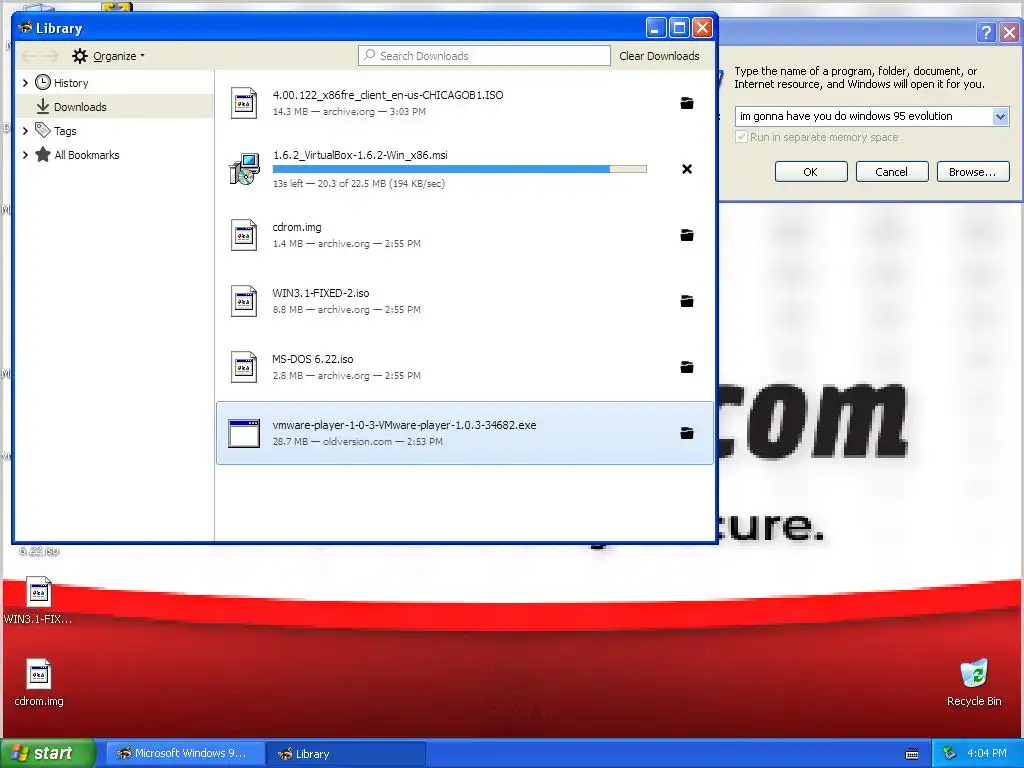Select the cdrom.img desktop icon
This screenshot has width=1024, height=768.
click(39, 682)
